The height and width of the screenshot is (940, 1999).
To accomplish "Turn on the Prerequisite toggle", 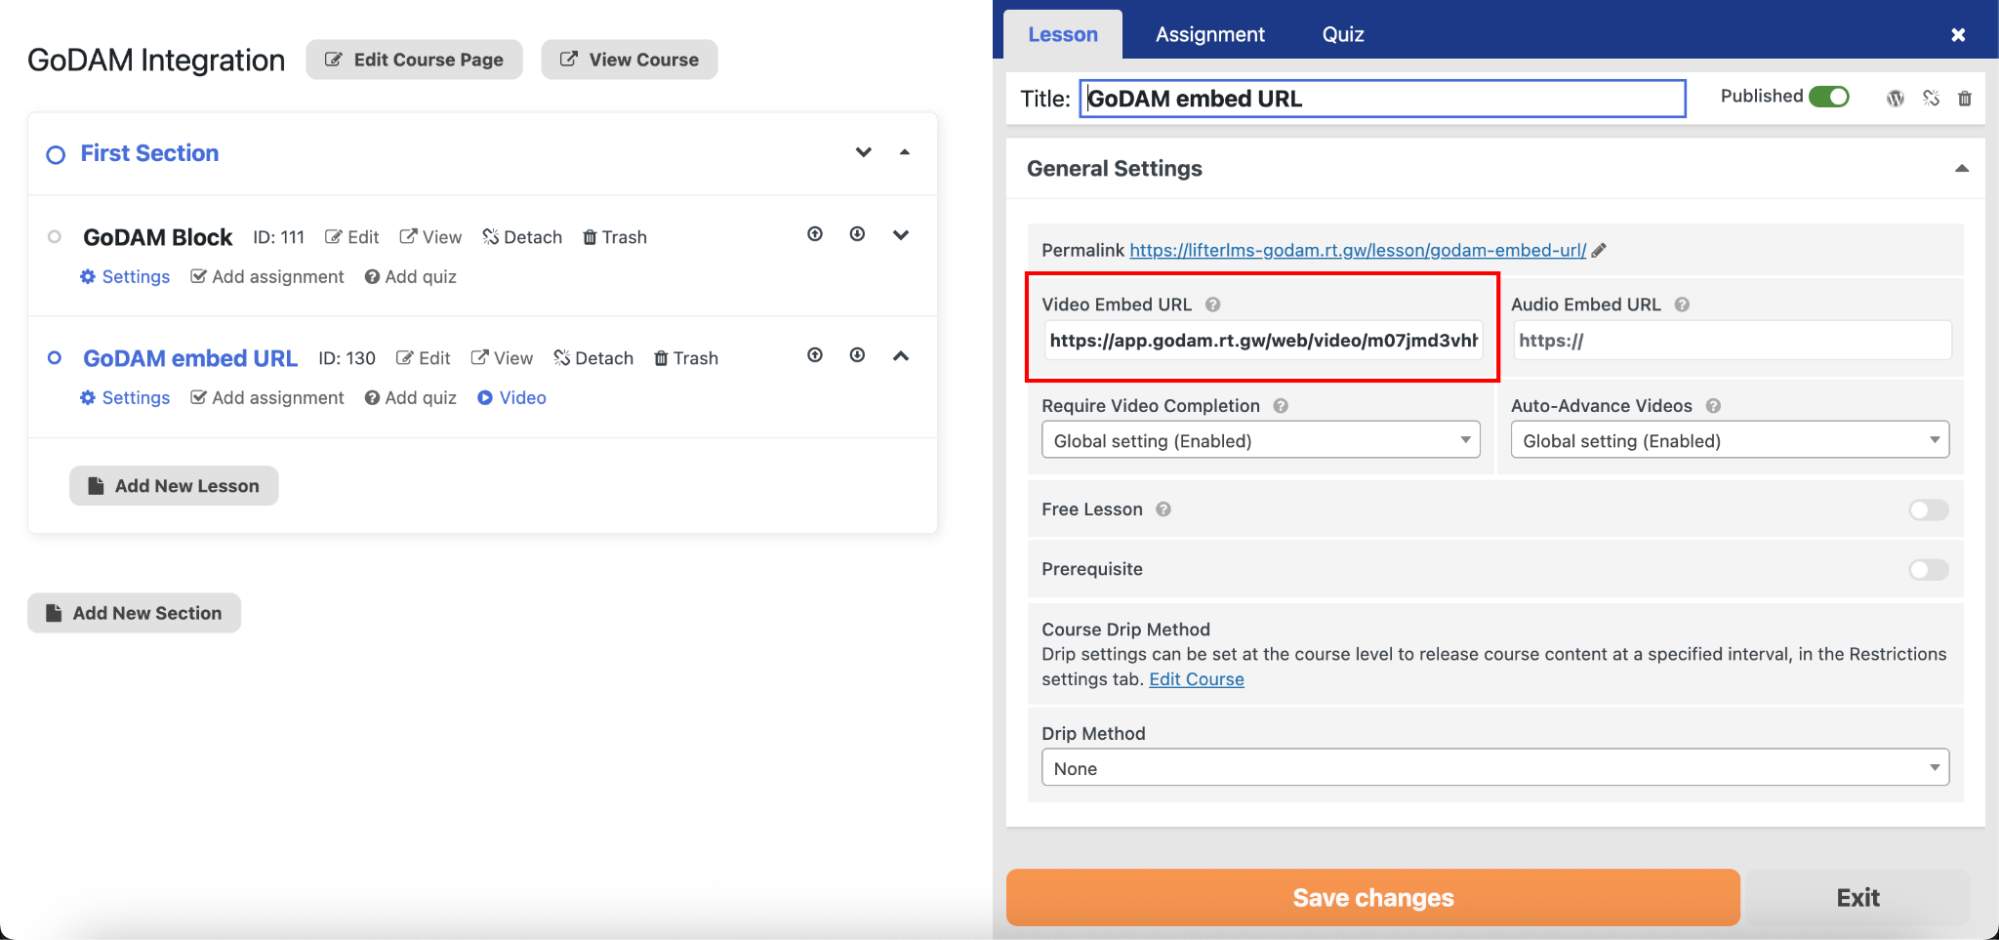I will (1928, 570).
